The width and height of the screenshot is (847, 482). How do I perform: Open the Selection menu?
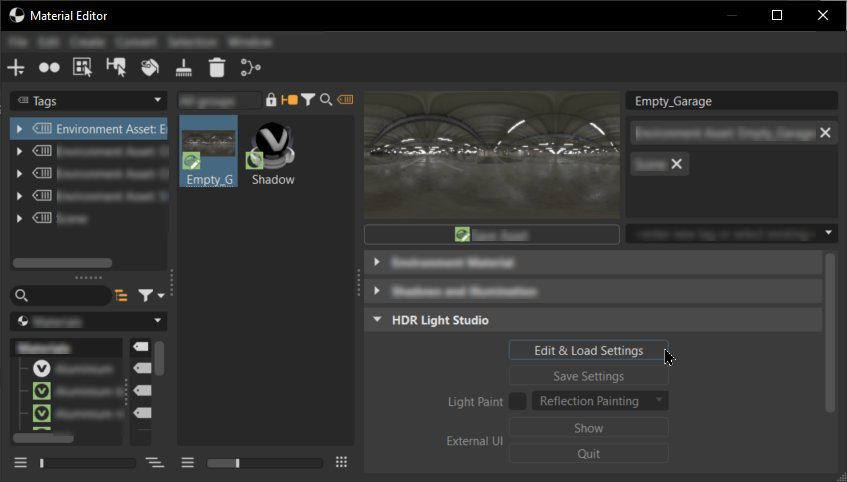coord(192,42)
